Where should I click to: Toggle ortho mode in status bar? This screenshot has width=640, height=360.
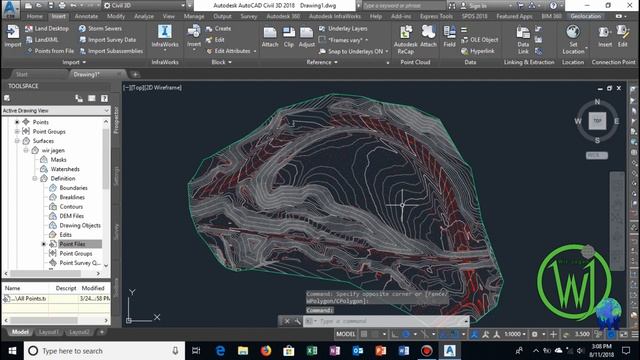pyautogui.click(x=395, y=334)
